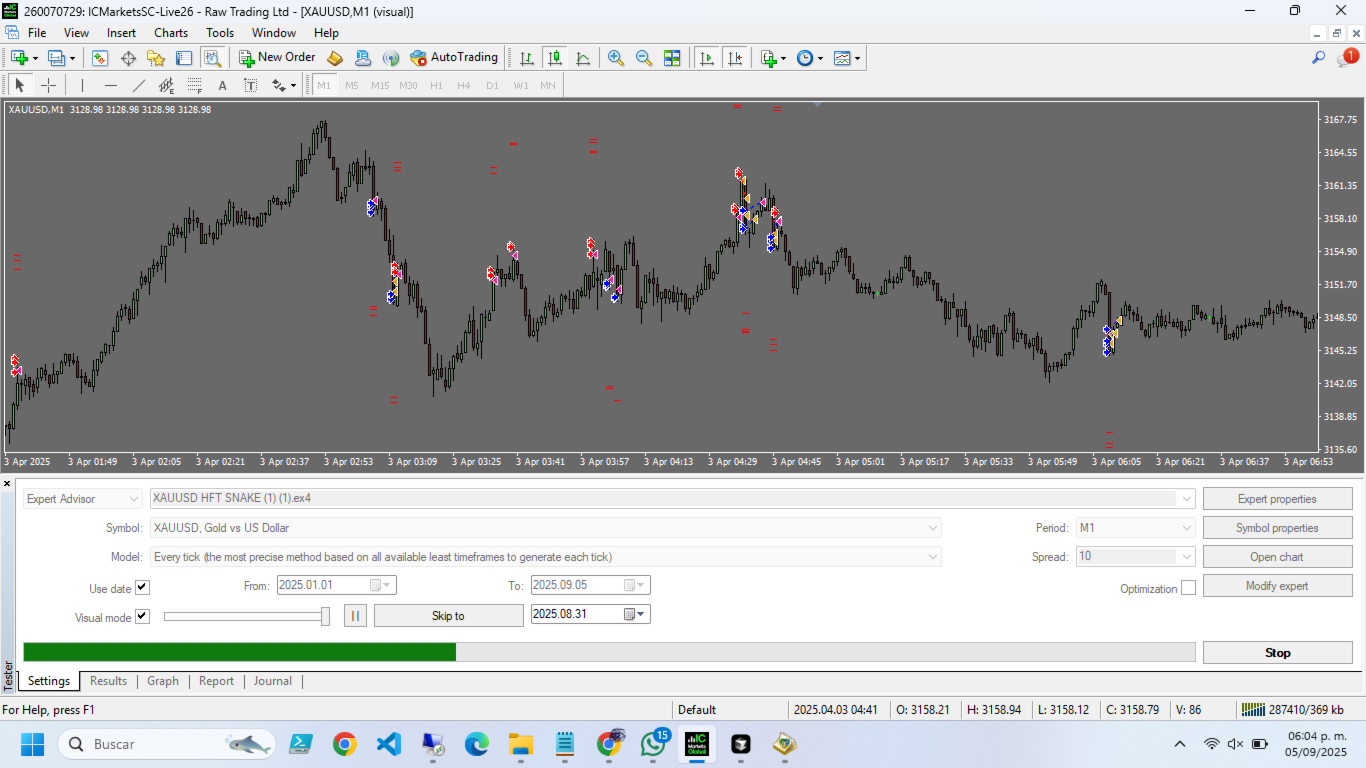The height and width of the screenshot is (768, 1366).
Task: Switch to the Graph tab
Action: [x=163, y=681]
